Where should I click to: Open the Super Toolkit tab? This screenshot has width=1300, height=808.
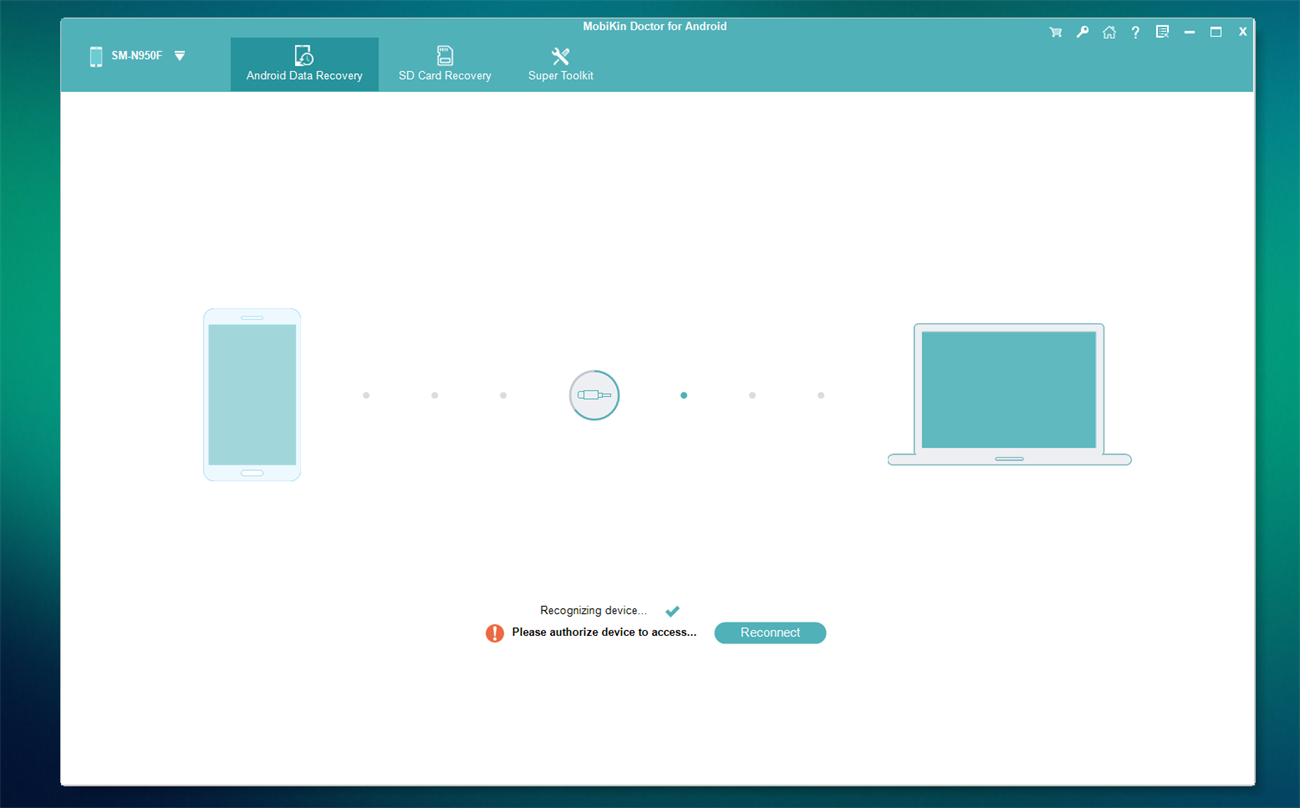tap(561, 64)
